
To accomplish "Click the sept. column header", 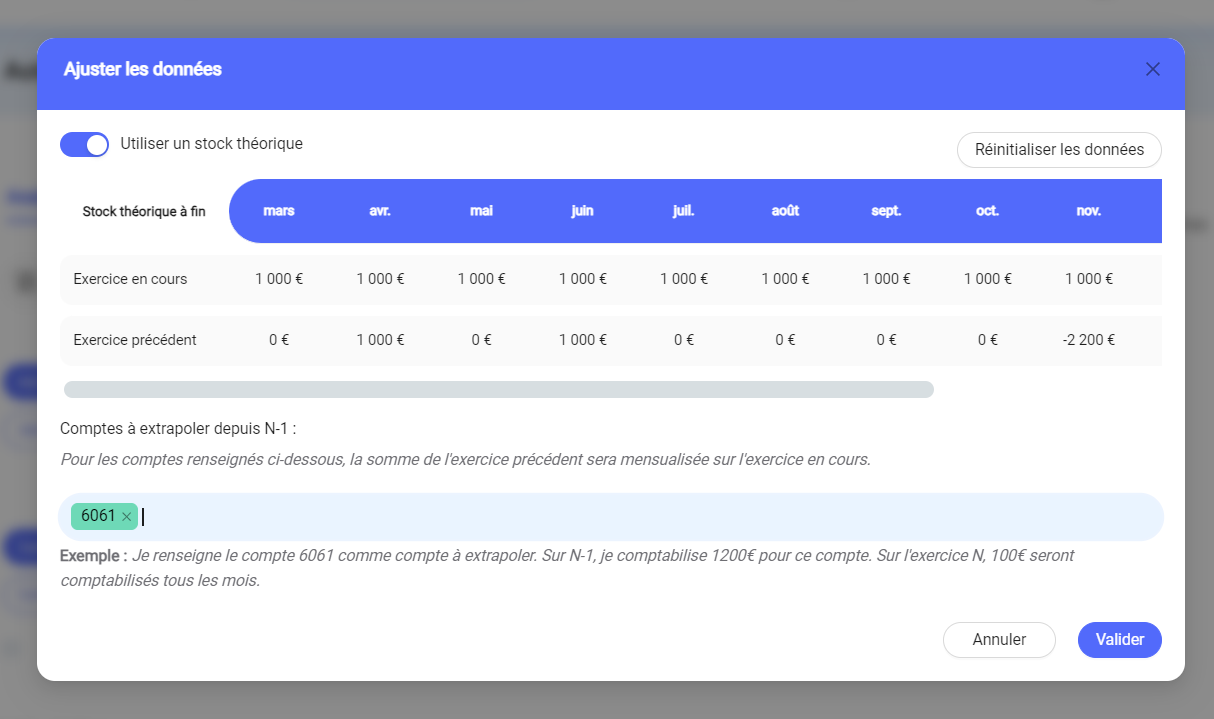I will tap(886, 211).
